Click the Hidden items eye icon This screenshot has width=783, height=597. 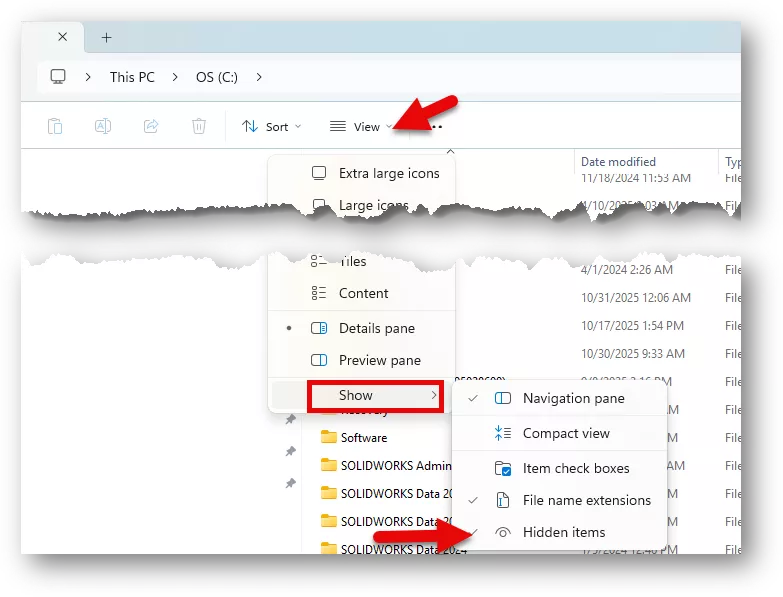pos(503,533)
